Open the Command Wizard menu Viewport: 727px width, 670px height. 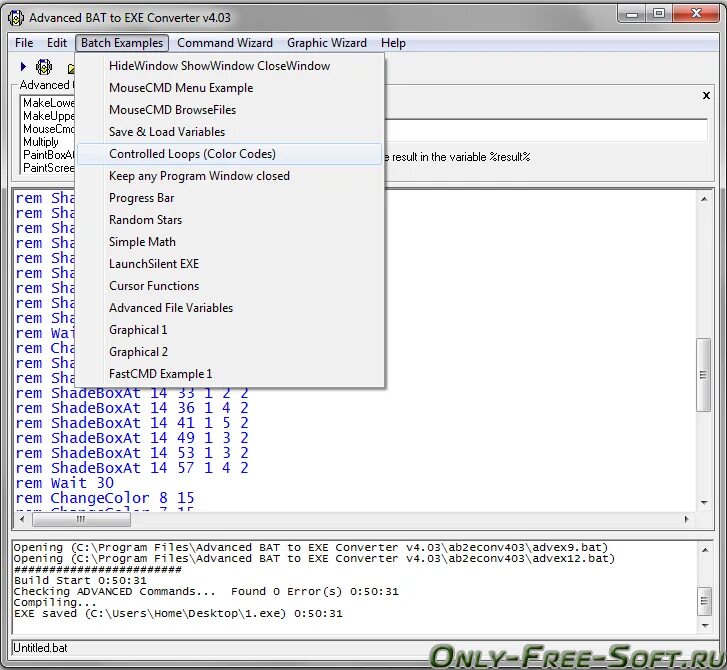(x=225, y=43)
